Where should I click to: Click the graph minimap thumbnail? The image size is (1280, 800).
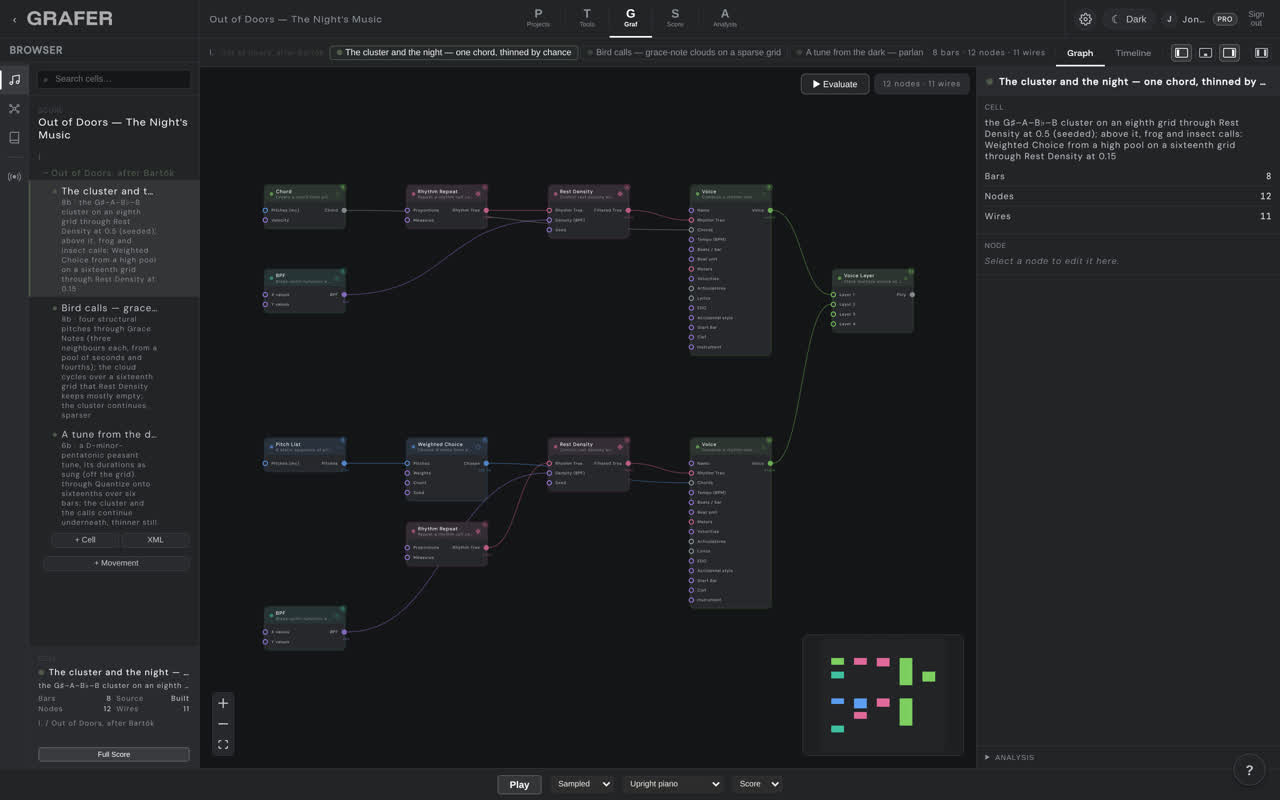click(x=883, y=695)
